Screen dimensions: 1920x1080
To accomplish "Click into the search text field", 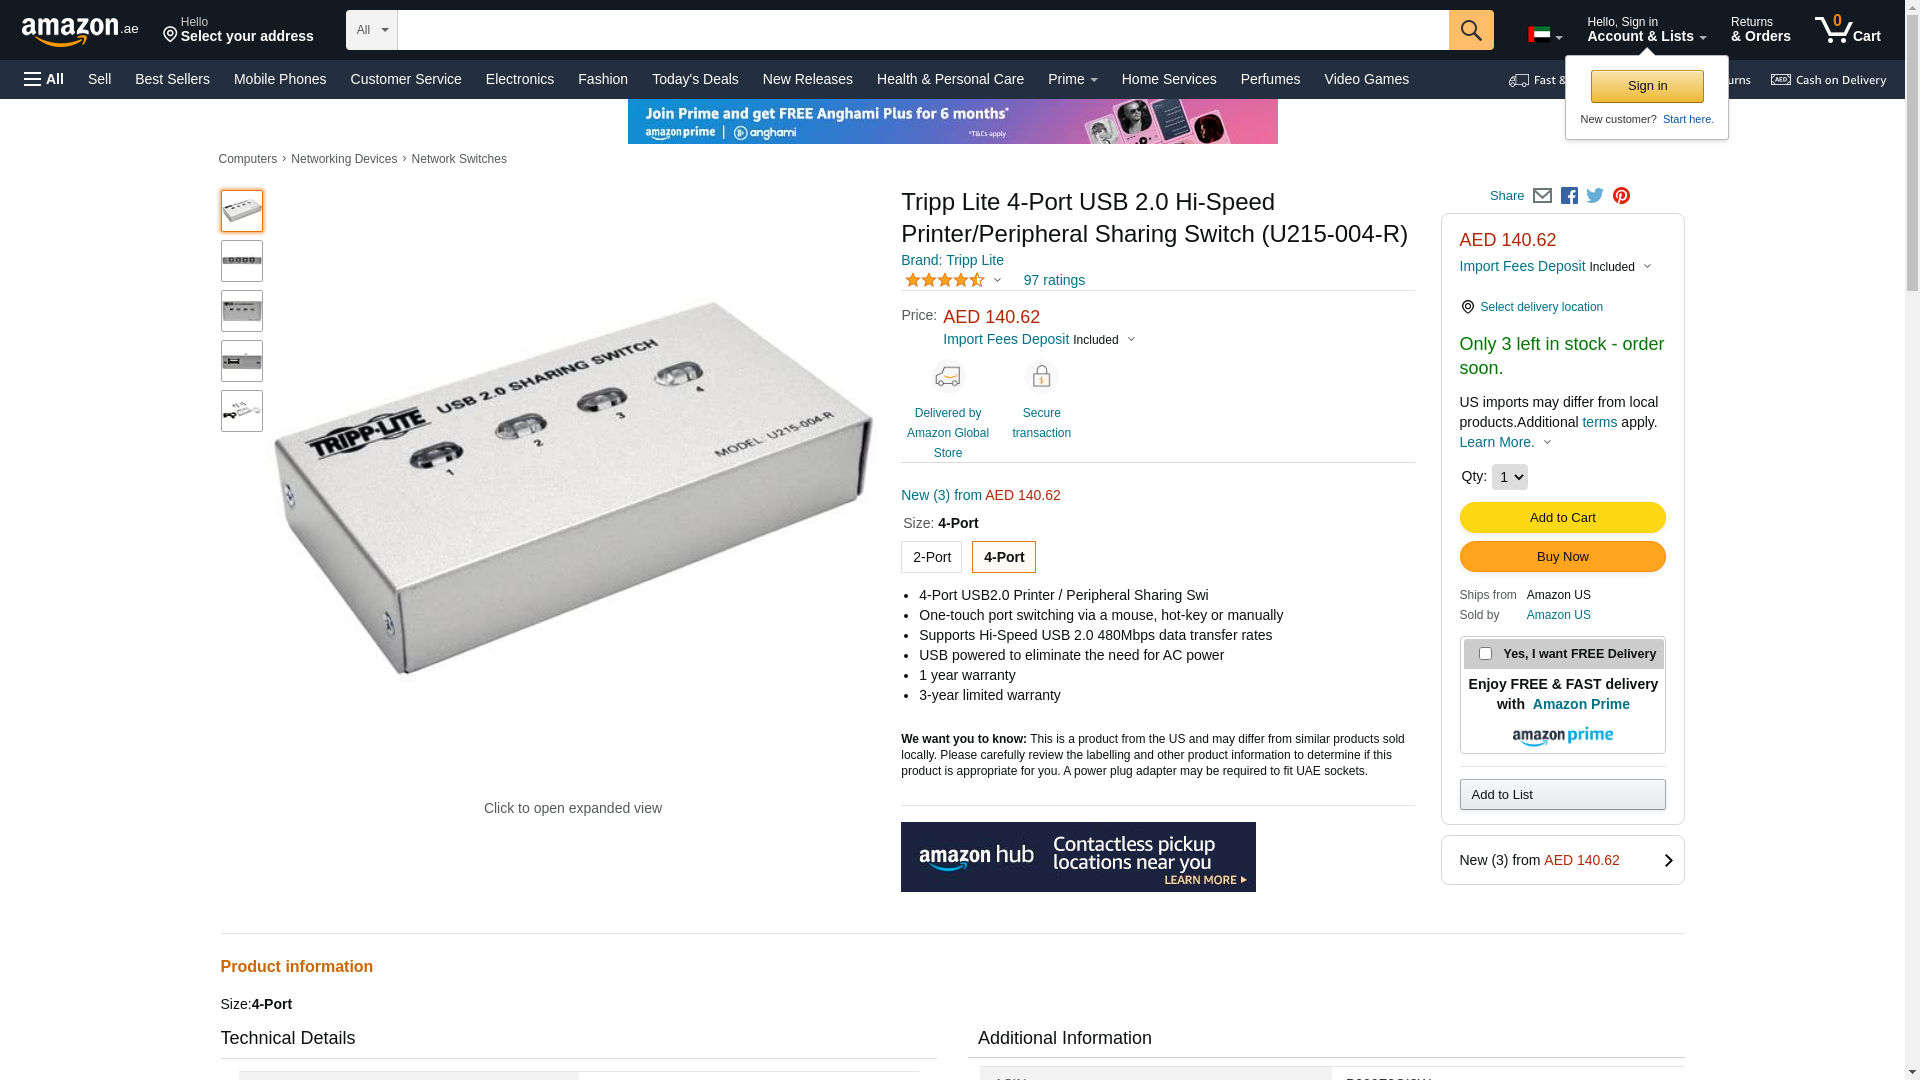I will tap(922, 30).
